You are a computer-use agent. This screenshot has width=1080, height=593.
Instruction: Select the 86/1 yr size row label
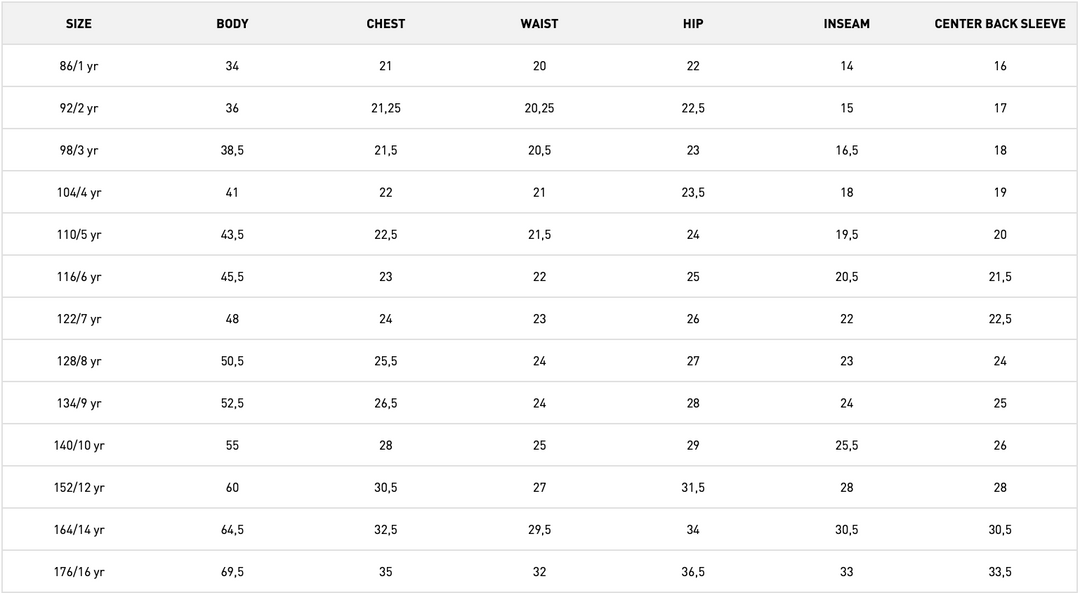click(x=79, y=66)
